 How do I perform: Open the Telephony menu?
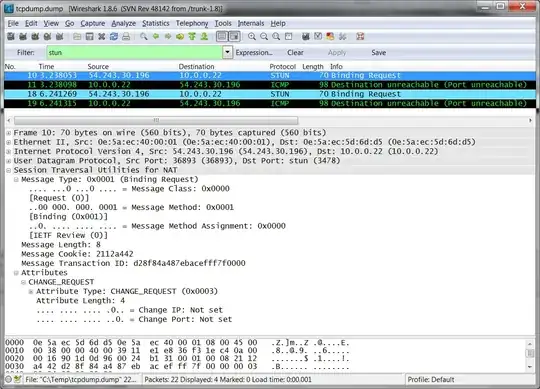click(192, 23)
